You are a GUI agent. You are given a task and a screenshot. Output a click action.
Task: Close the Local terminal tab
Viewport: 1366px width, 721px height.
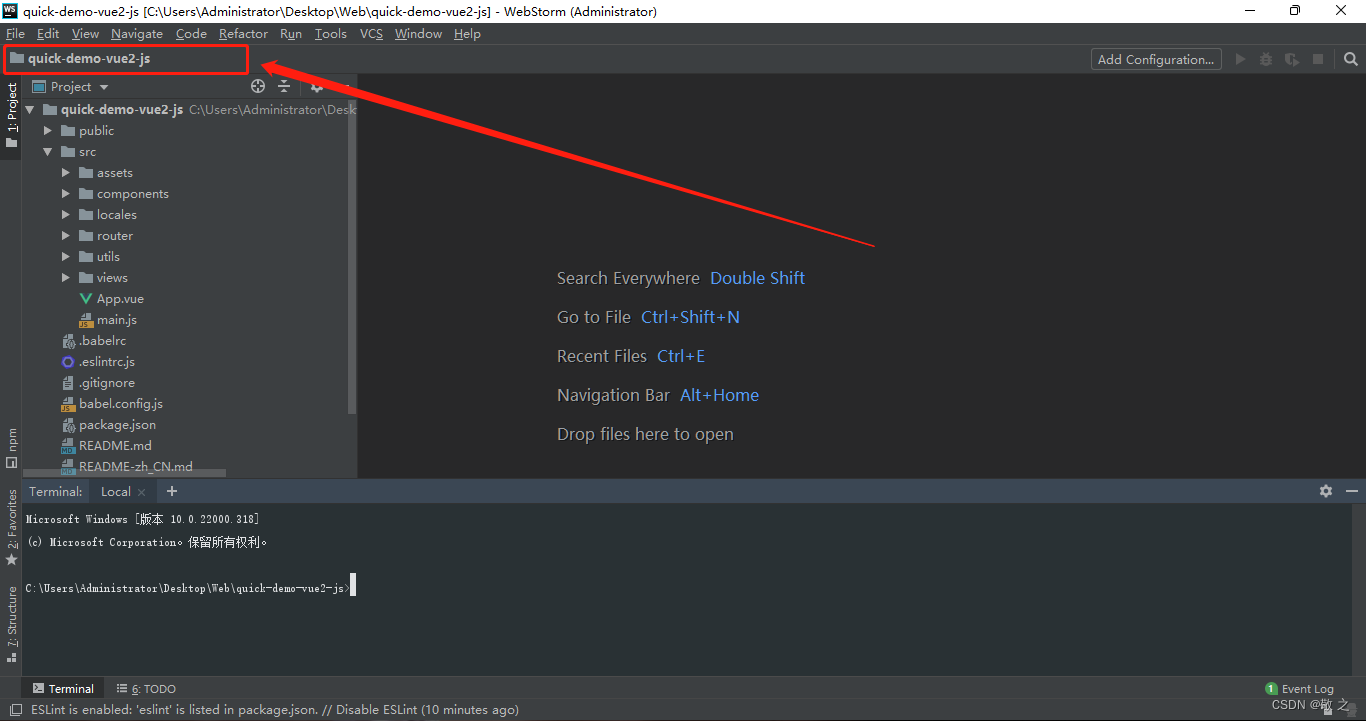(x=142, y=492)
